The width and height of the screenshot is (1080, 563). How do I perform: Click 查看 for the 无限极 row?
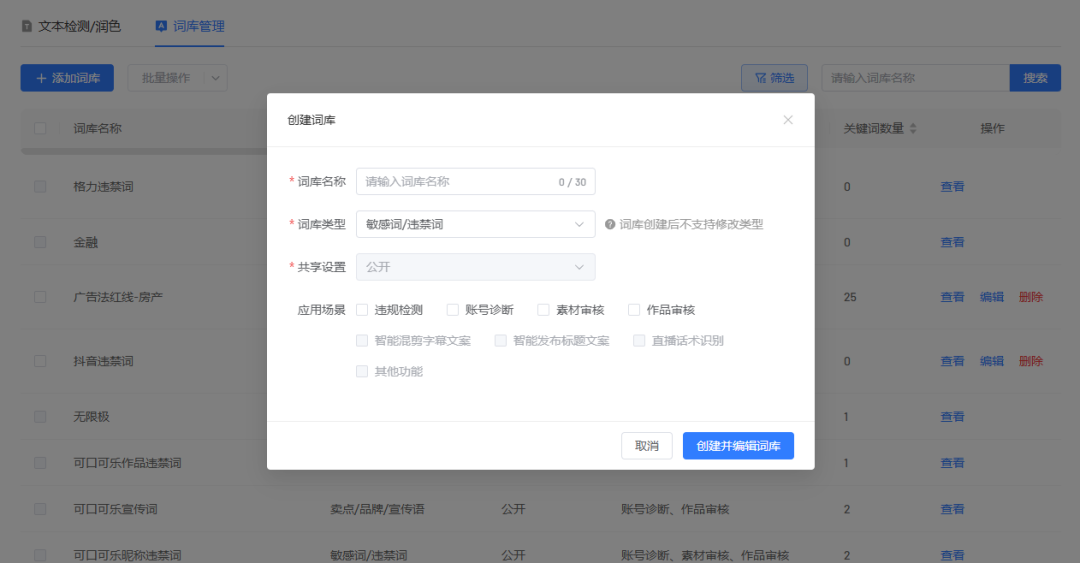click(953, 417)
